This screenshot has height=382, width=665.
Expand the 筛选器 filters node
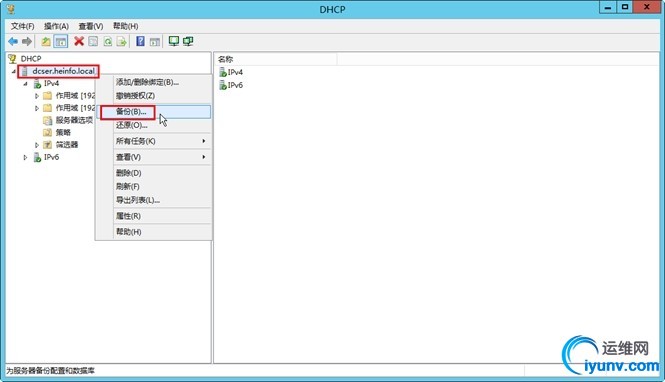point(37,145)
